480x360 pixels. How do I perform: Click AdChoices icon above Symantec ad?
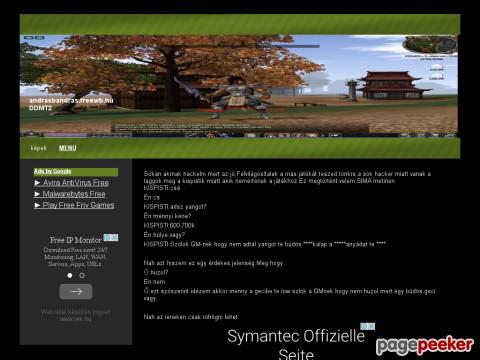click(367, 326)
